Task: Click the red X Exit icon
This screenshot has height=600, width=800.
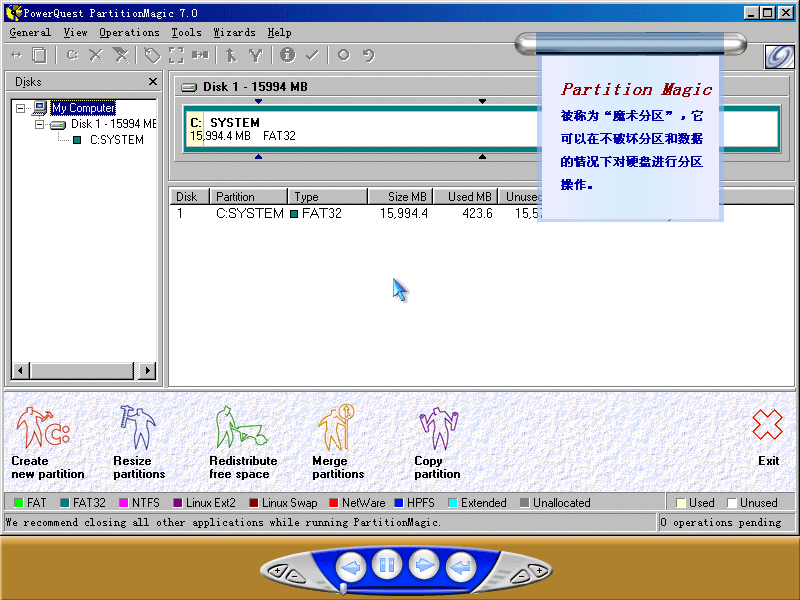Action: click(x=767, y=424)
